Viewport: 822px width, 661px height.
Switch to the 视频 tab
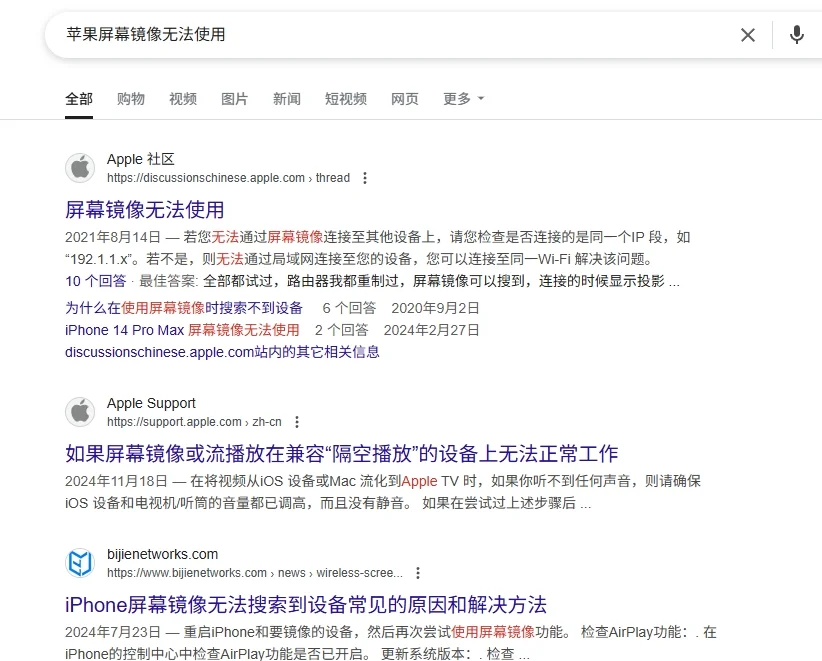(183, 99)
